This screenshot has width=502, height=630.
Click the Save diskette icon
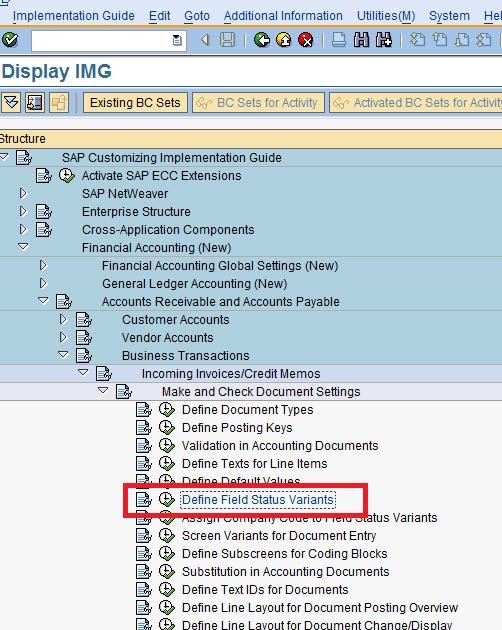click(227, 40)
